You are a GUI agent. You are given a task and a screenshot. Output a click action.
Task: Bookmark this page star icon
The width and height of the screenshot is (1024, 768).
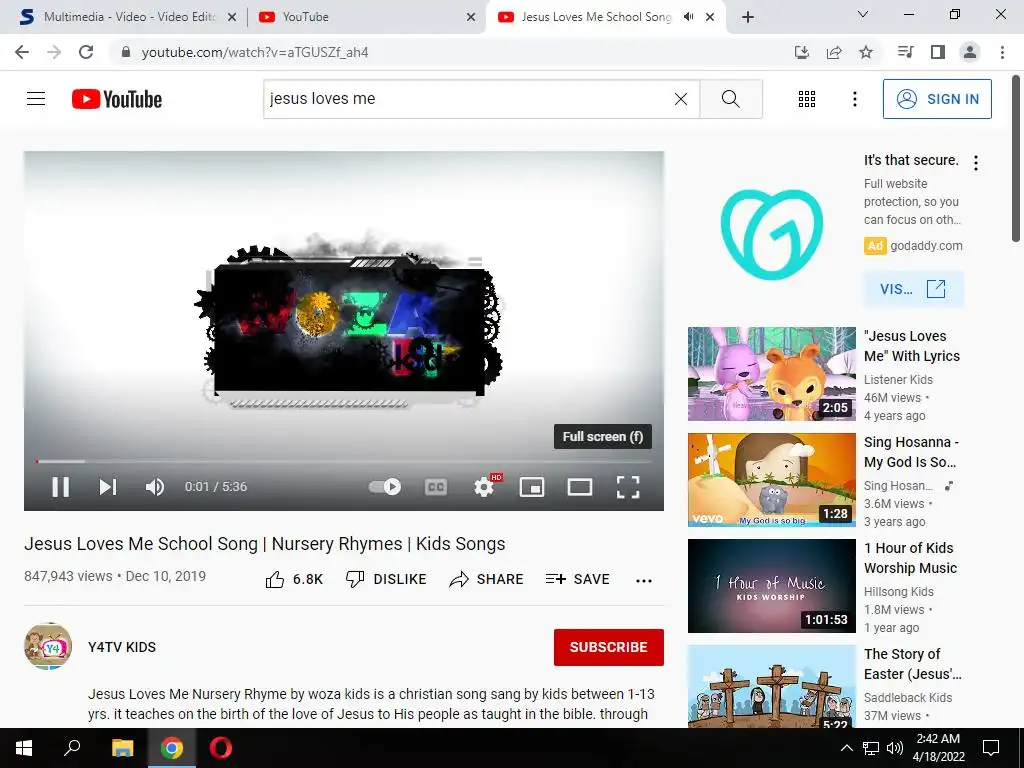(x=866, y=52)
